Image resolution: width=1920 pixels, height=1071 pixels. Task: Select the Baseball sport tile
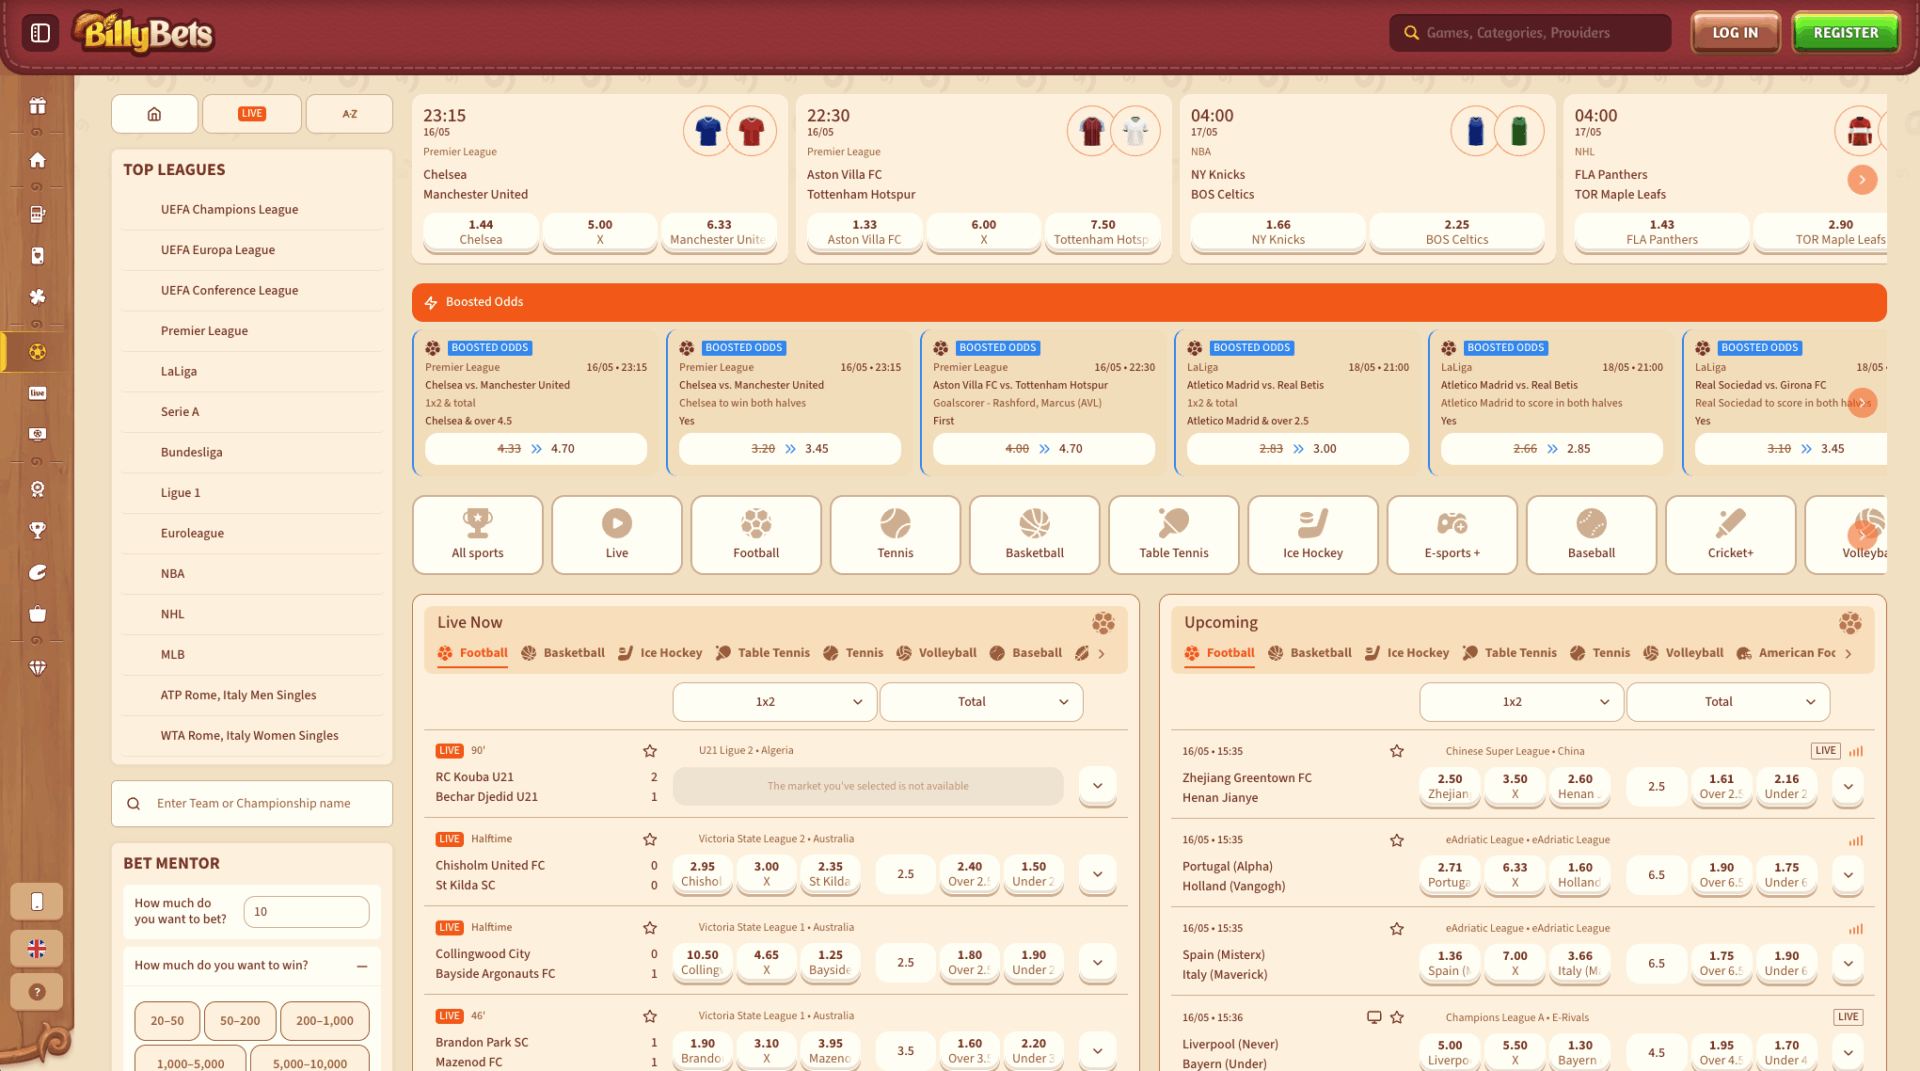(1591, 535)
